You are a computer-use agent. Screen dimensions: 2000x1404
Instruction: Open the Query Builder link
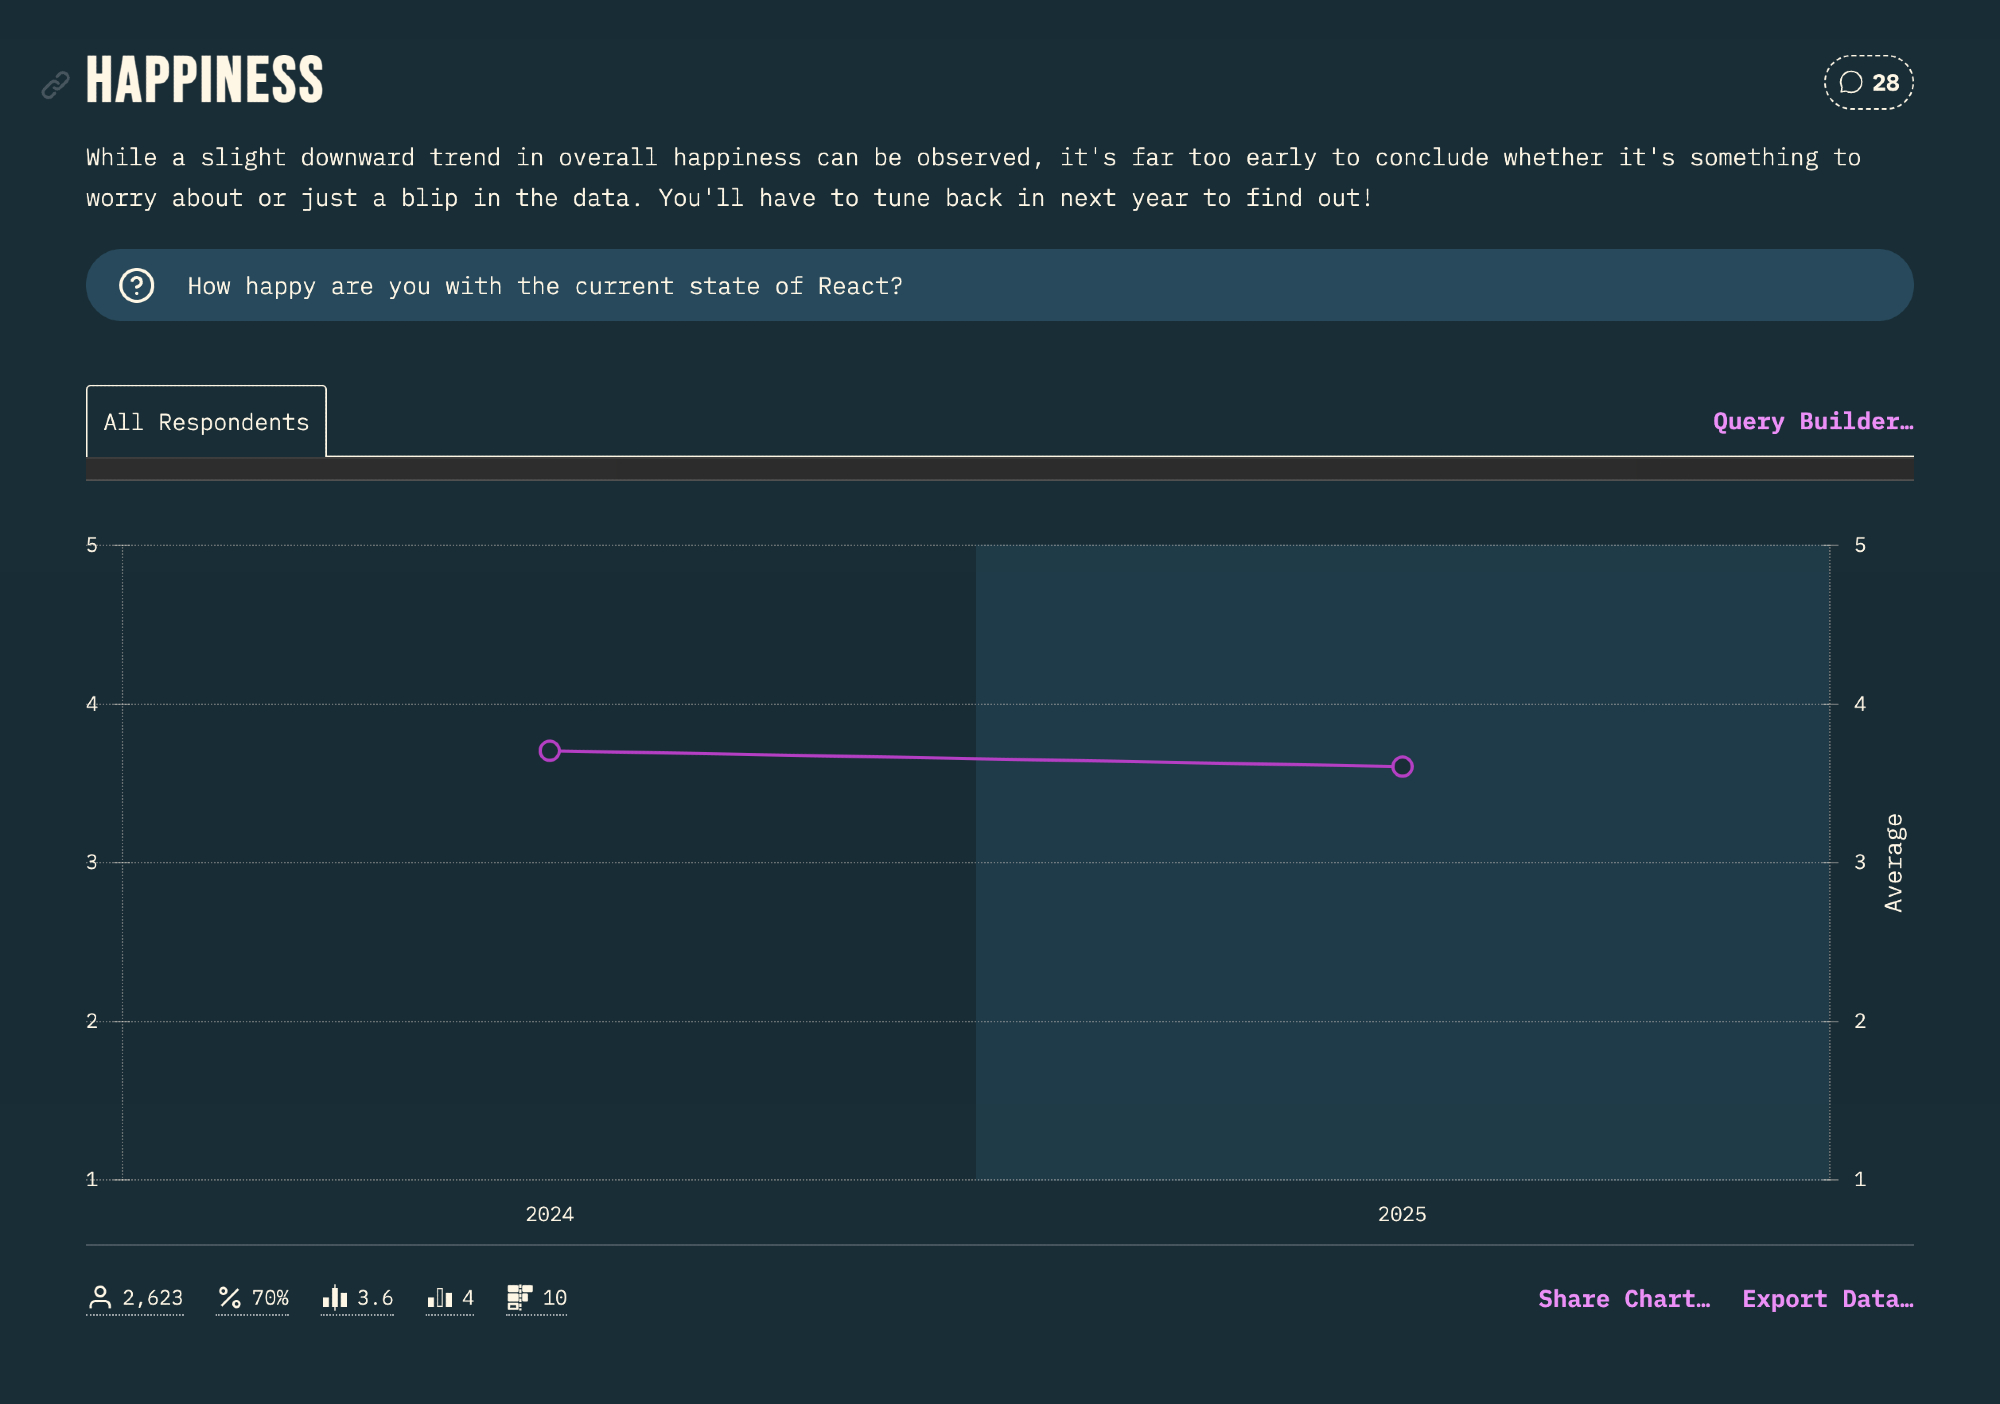[x=1812, y=422]
